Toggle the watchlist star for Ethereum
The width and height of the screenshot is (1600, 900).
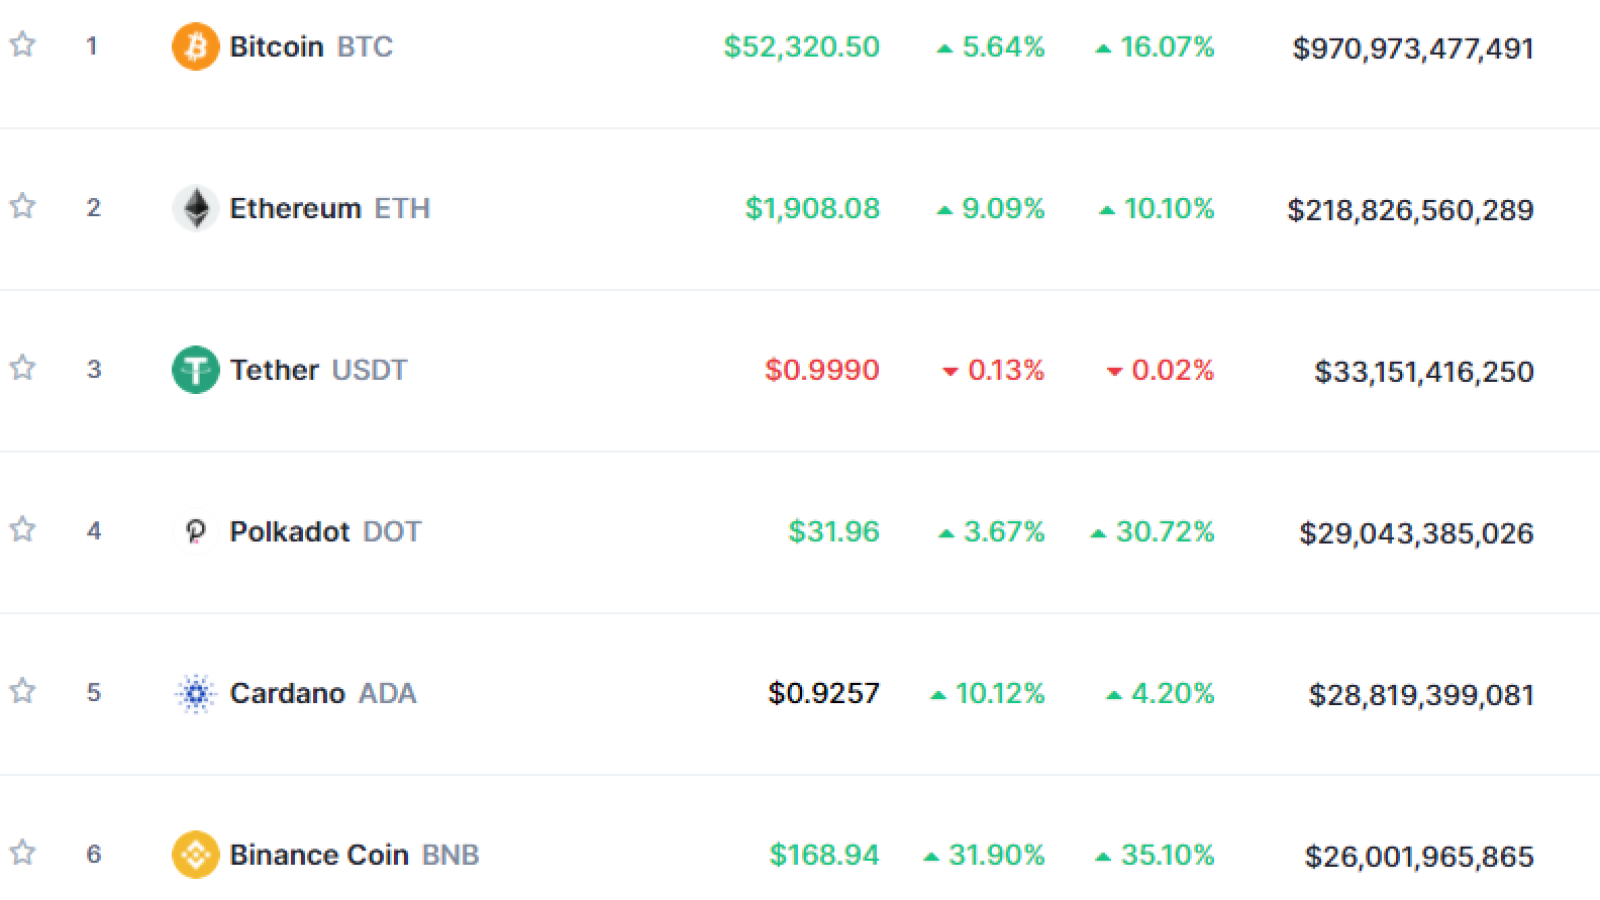(23, 206)
